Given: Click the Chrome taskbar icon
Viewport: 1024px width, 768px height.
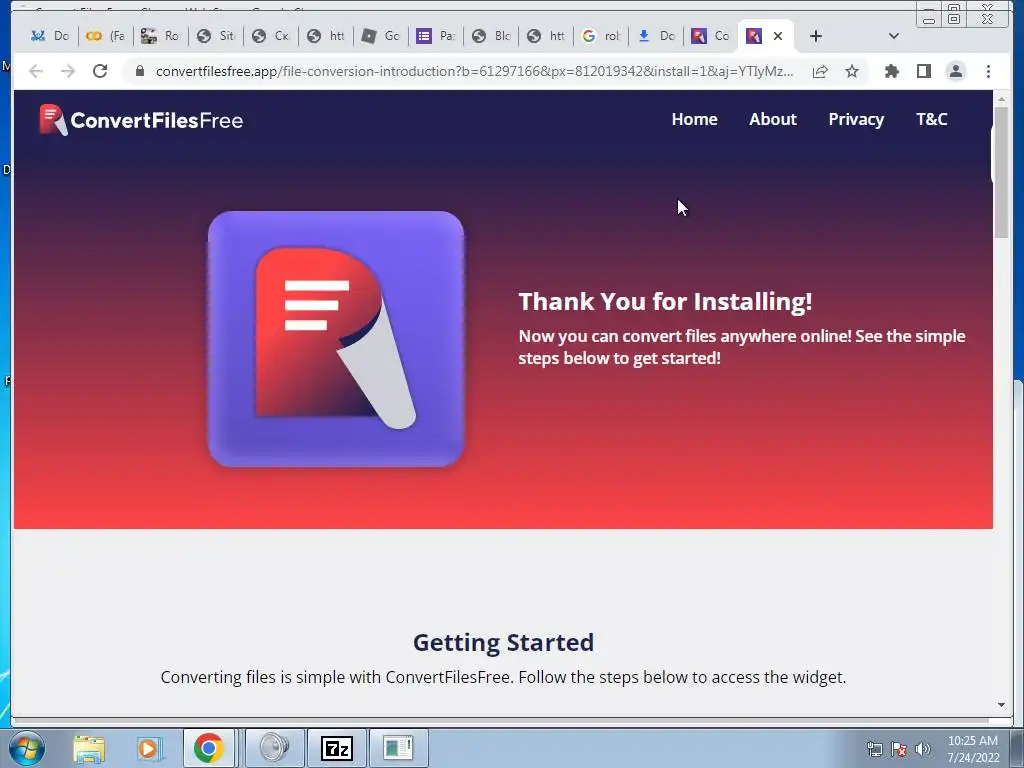Looking at the screenshot, I should coord(208,748).
